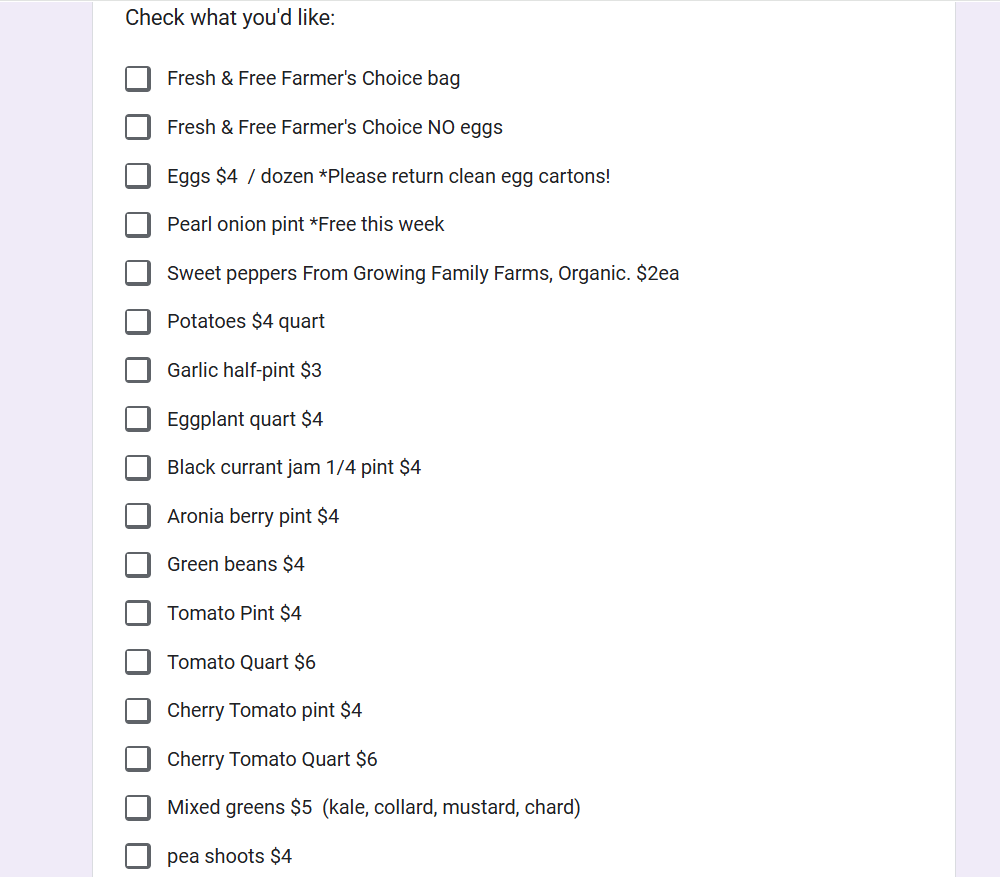Tick the Aronia berry pint checkbox
Viewport: 1000px width, 877px height.
tap(138, 516)
